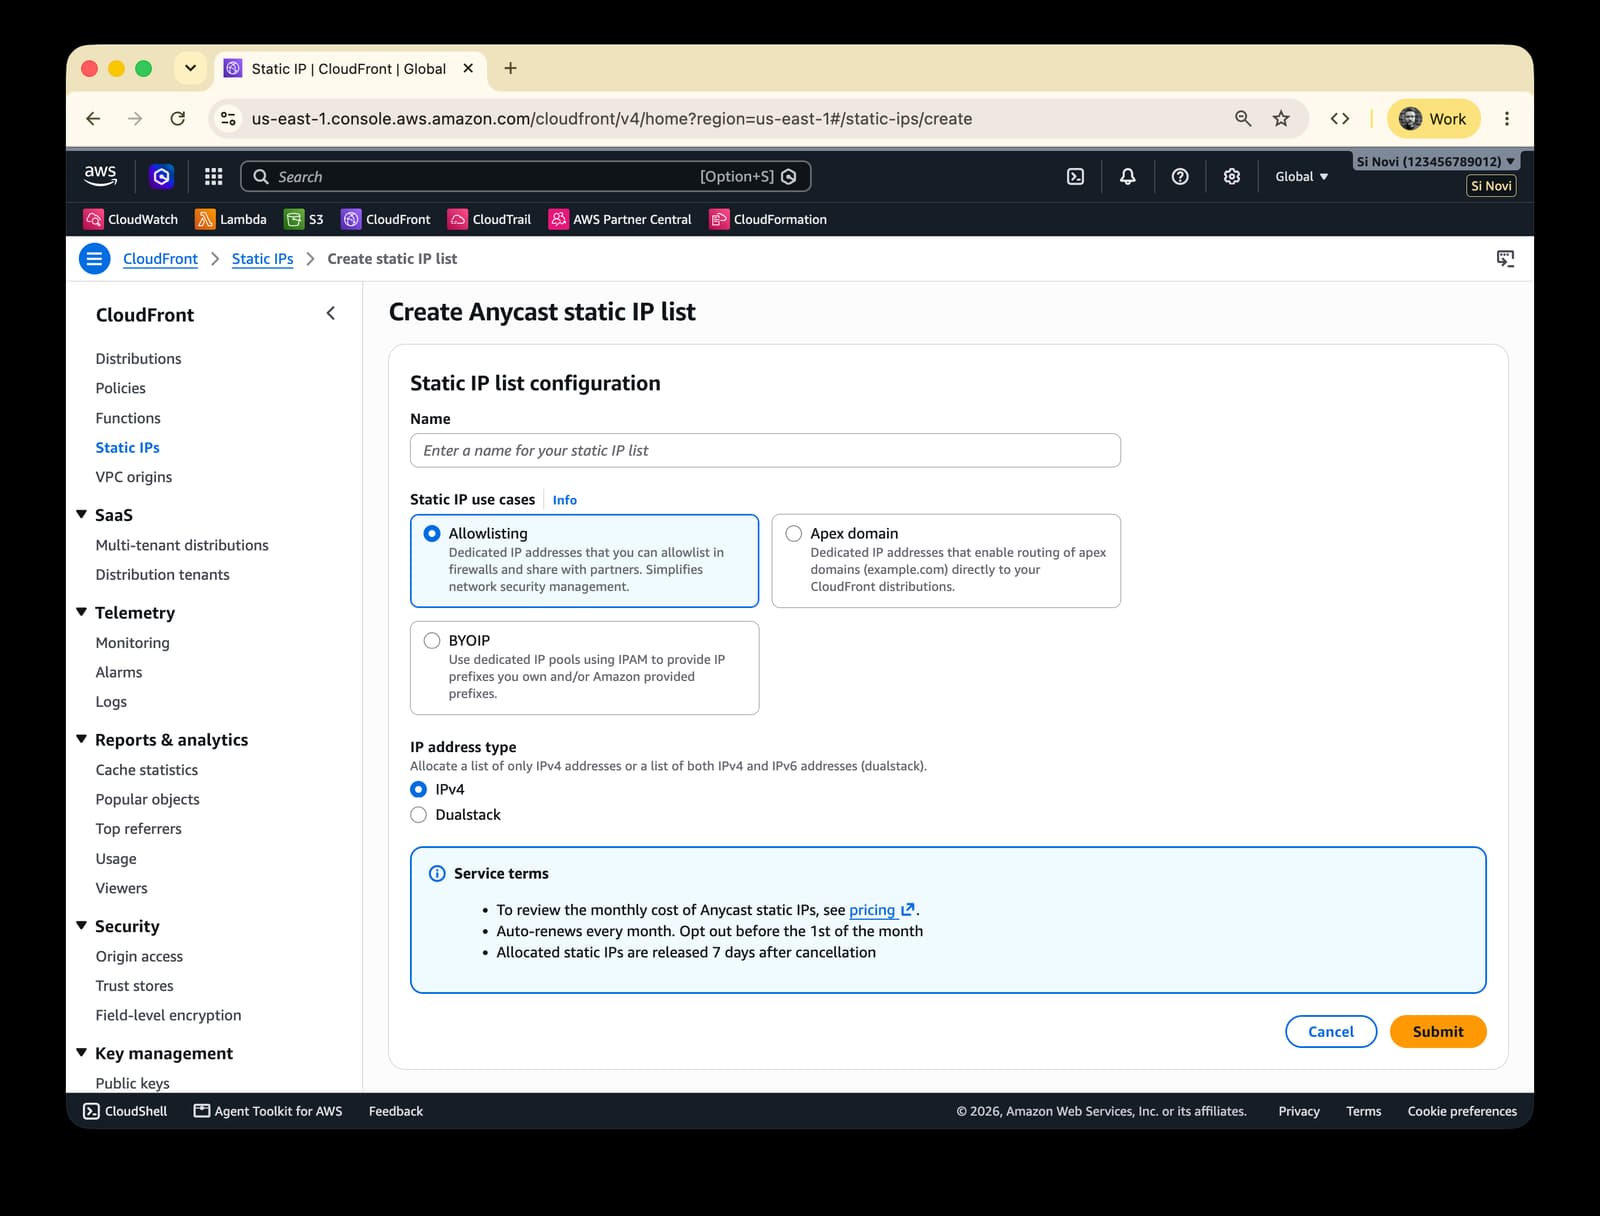Screen dimensions: 1600x1216
Task: Open Distributions in the side navigation
Action: 138,359
